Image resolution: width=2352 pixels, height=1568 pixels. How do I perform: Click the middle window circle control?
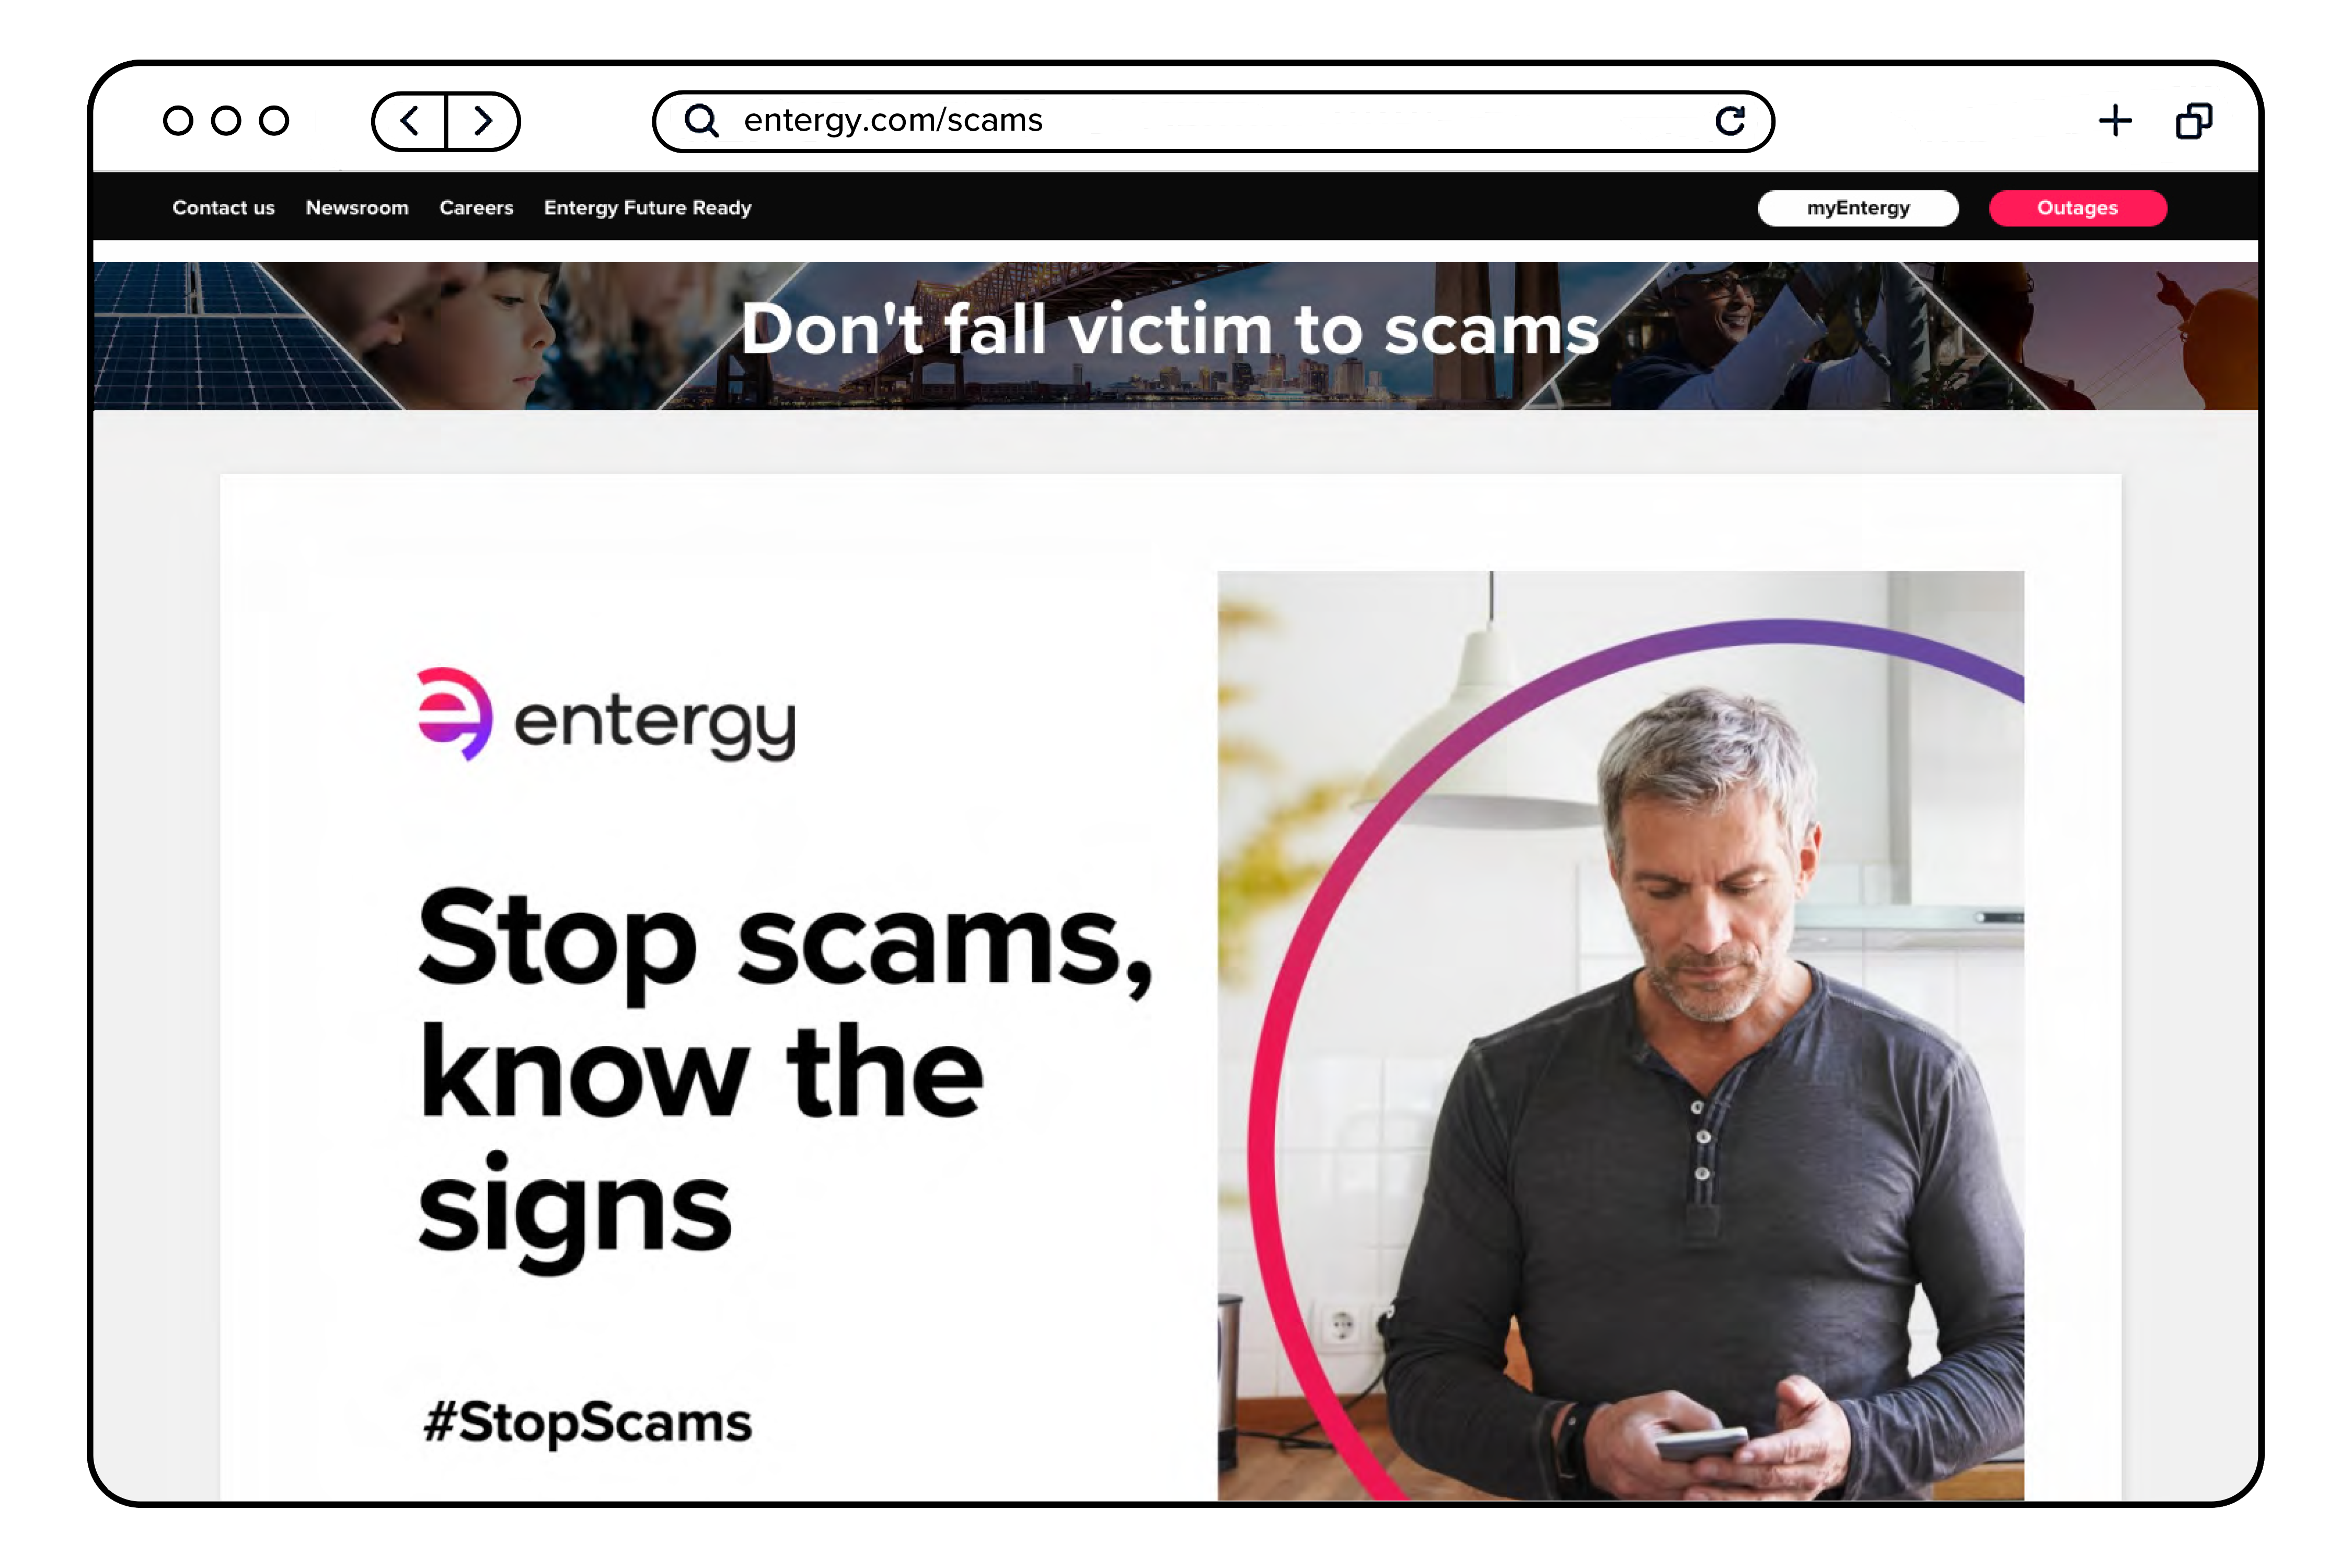(x=226, y=121)
